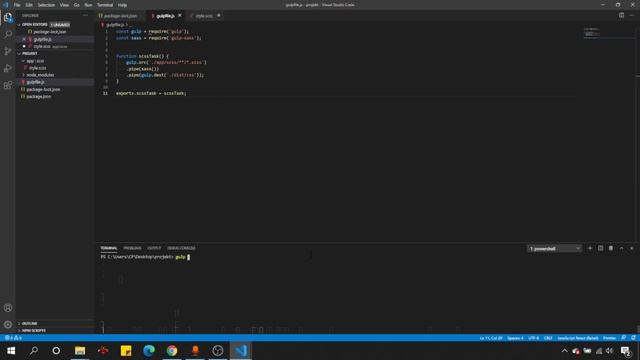
Task: Click Prettier in status bar
Action: point(609,338)
